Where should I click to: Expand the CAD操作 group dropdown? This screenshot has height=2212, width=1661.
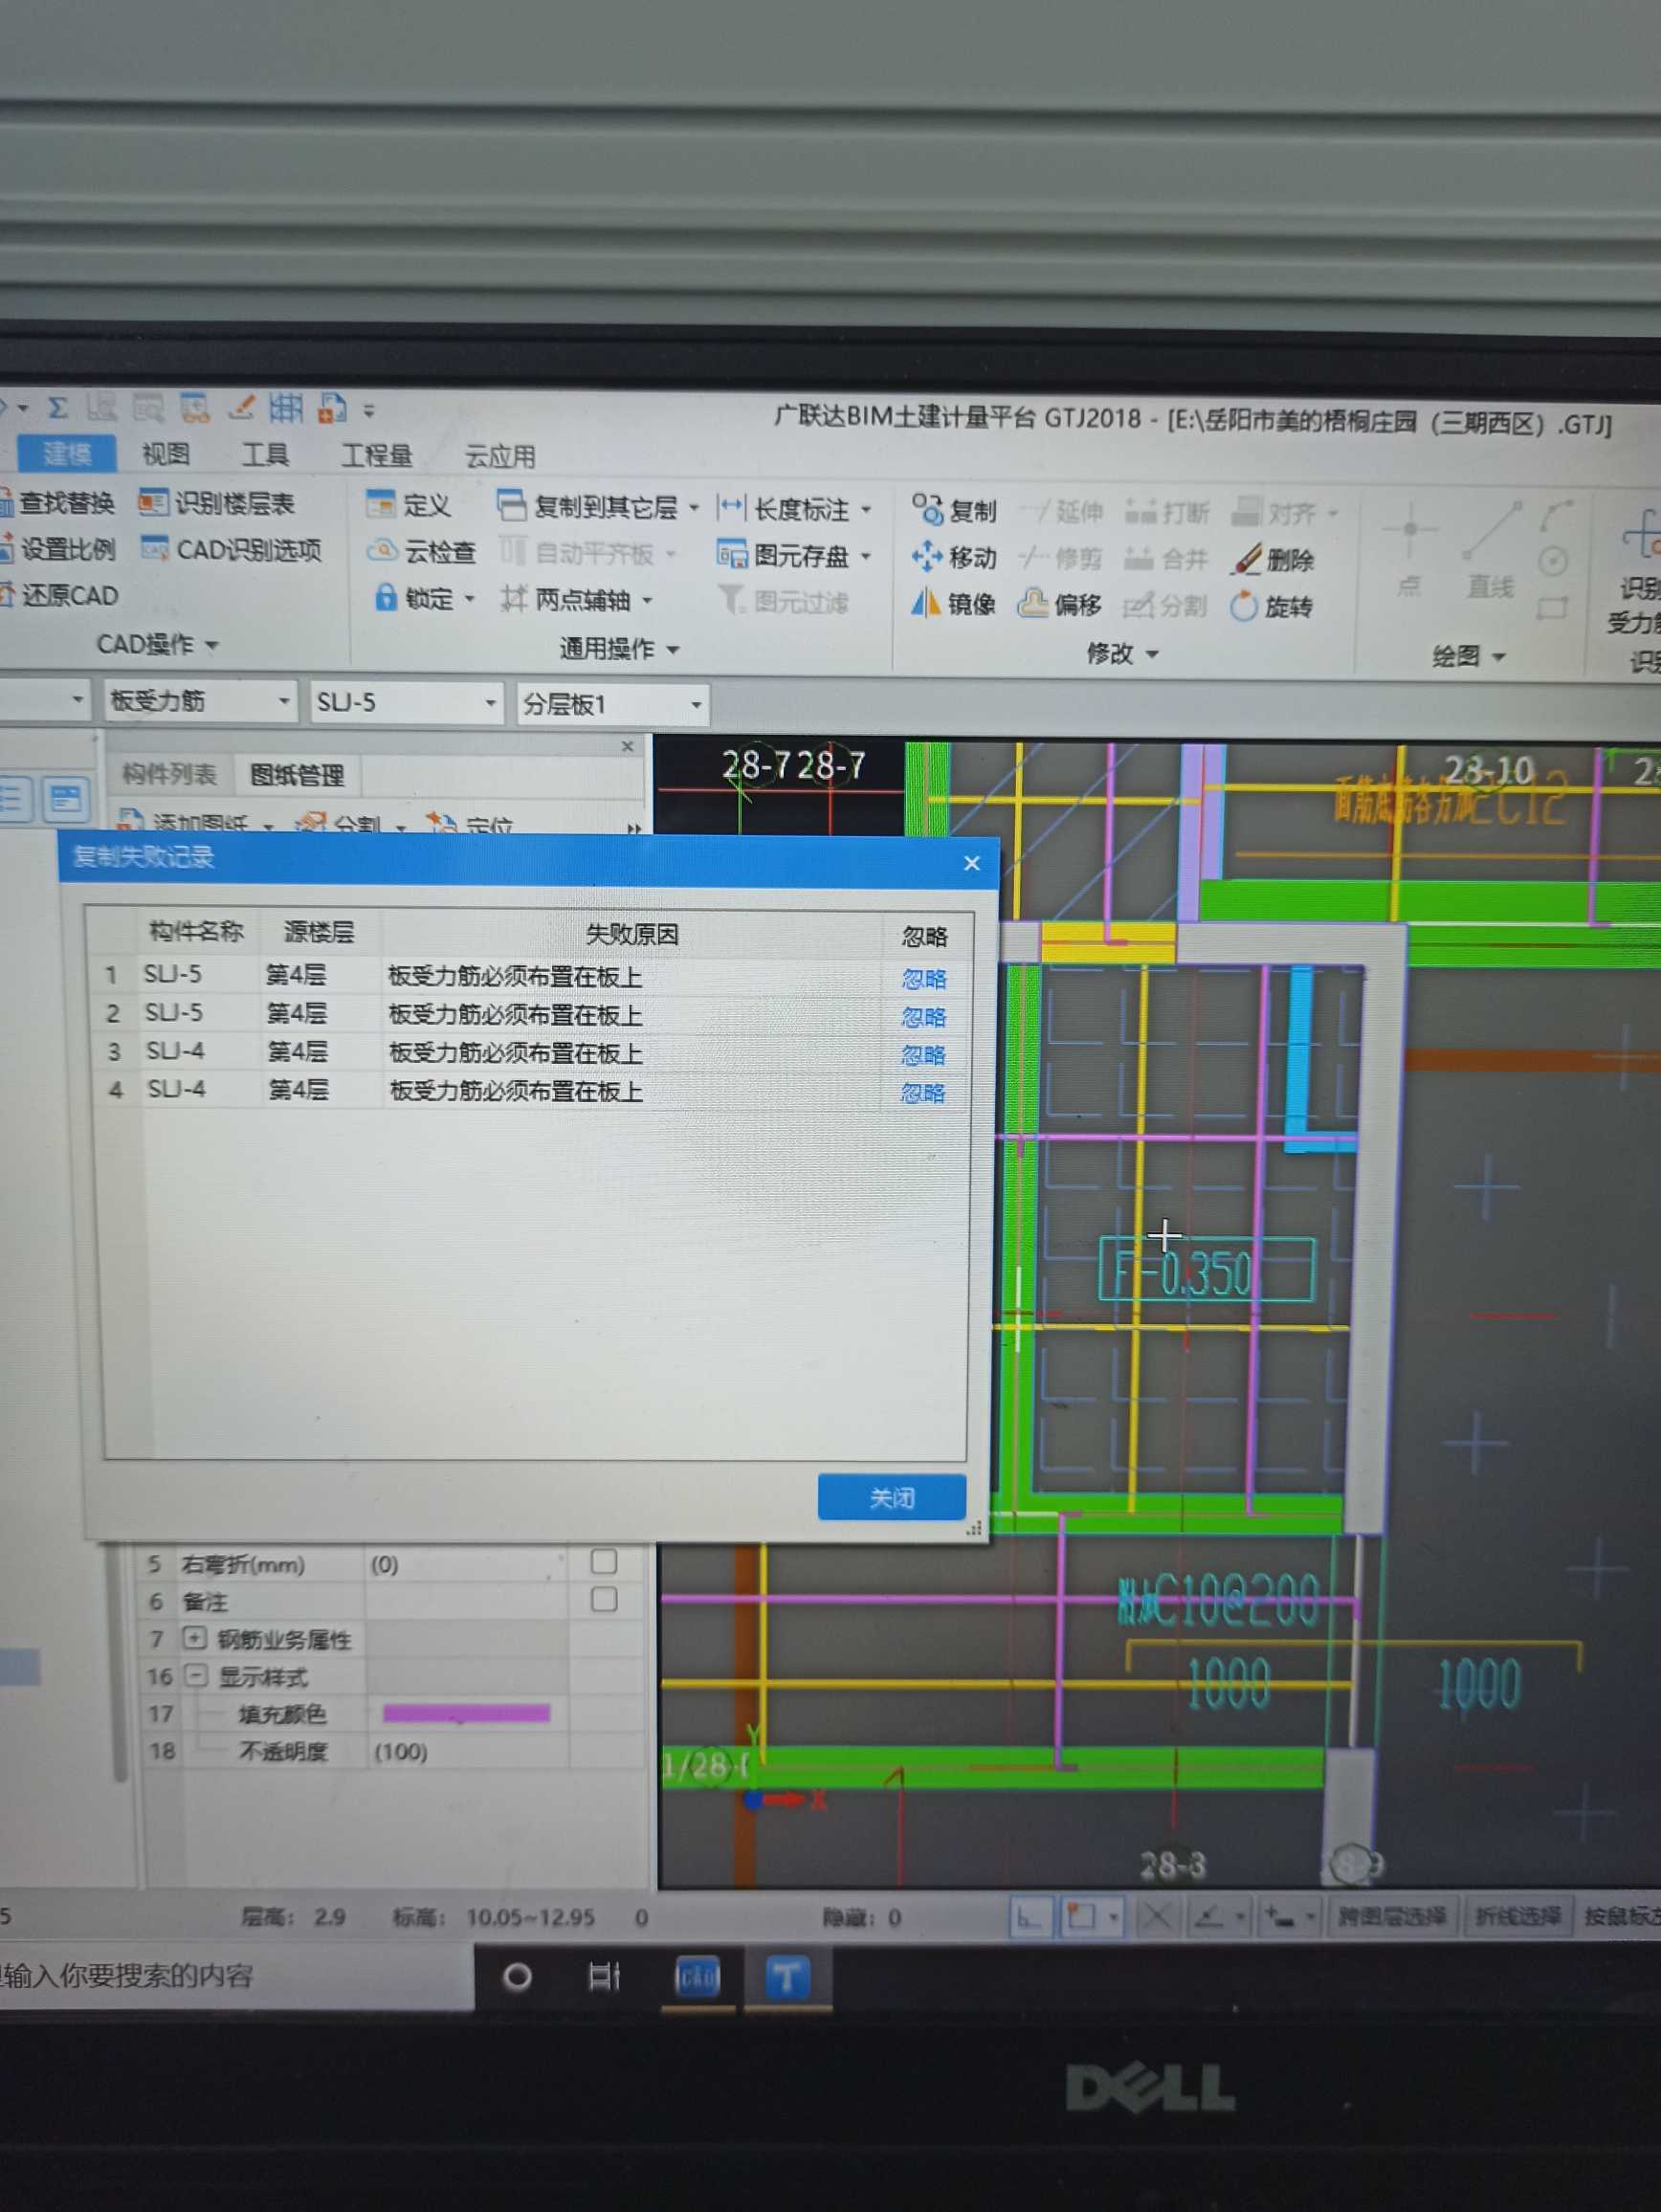pyautogui.click(x=157, y=644)
